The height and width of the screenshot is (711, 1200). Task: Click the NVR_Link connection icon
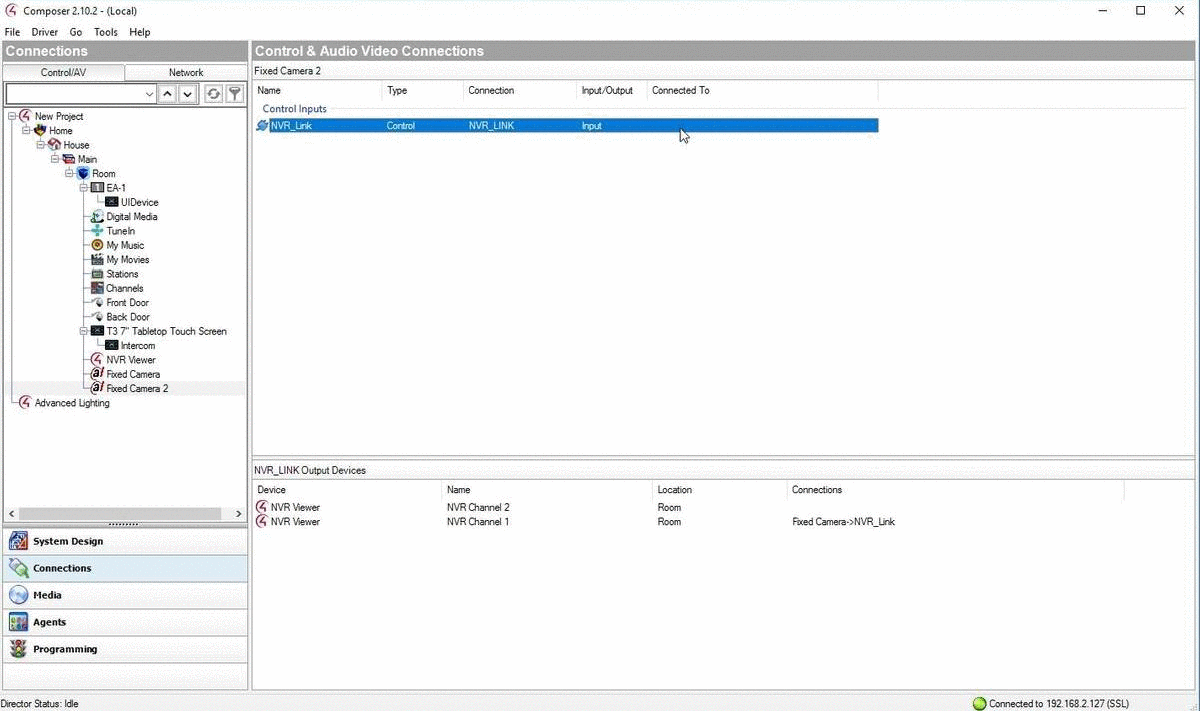point(262,126)
